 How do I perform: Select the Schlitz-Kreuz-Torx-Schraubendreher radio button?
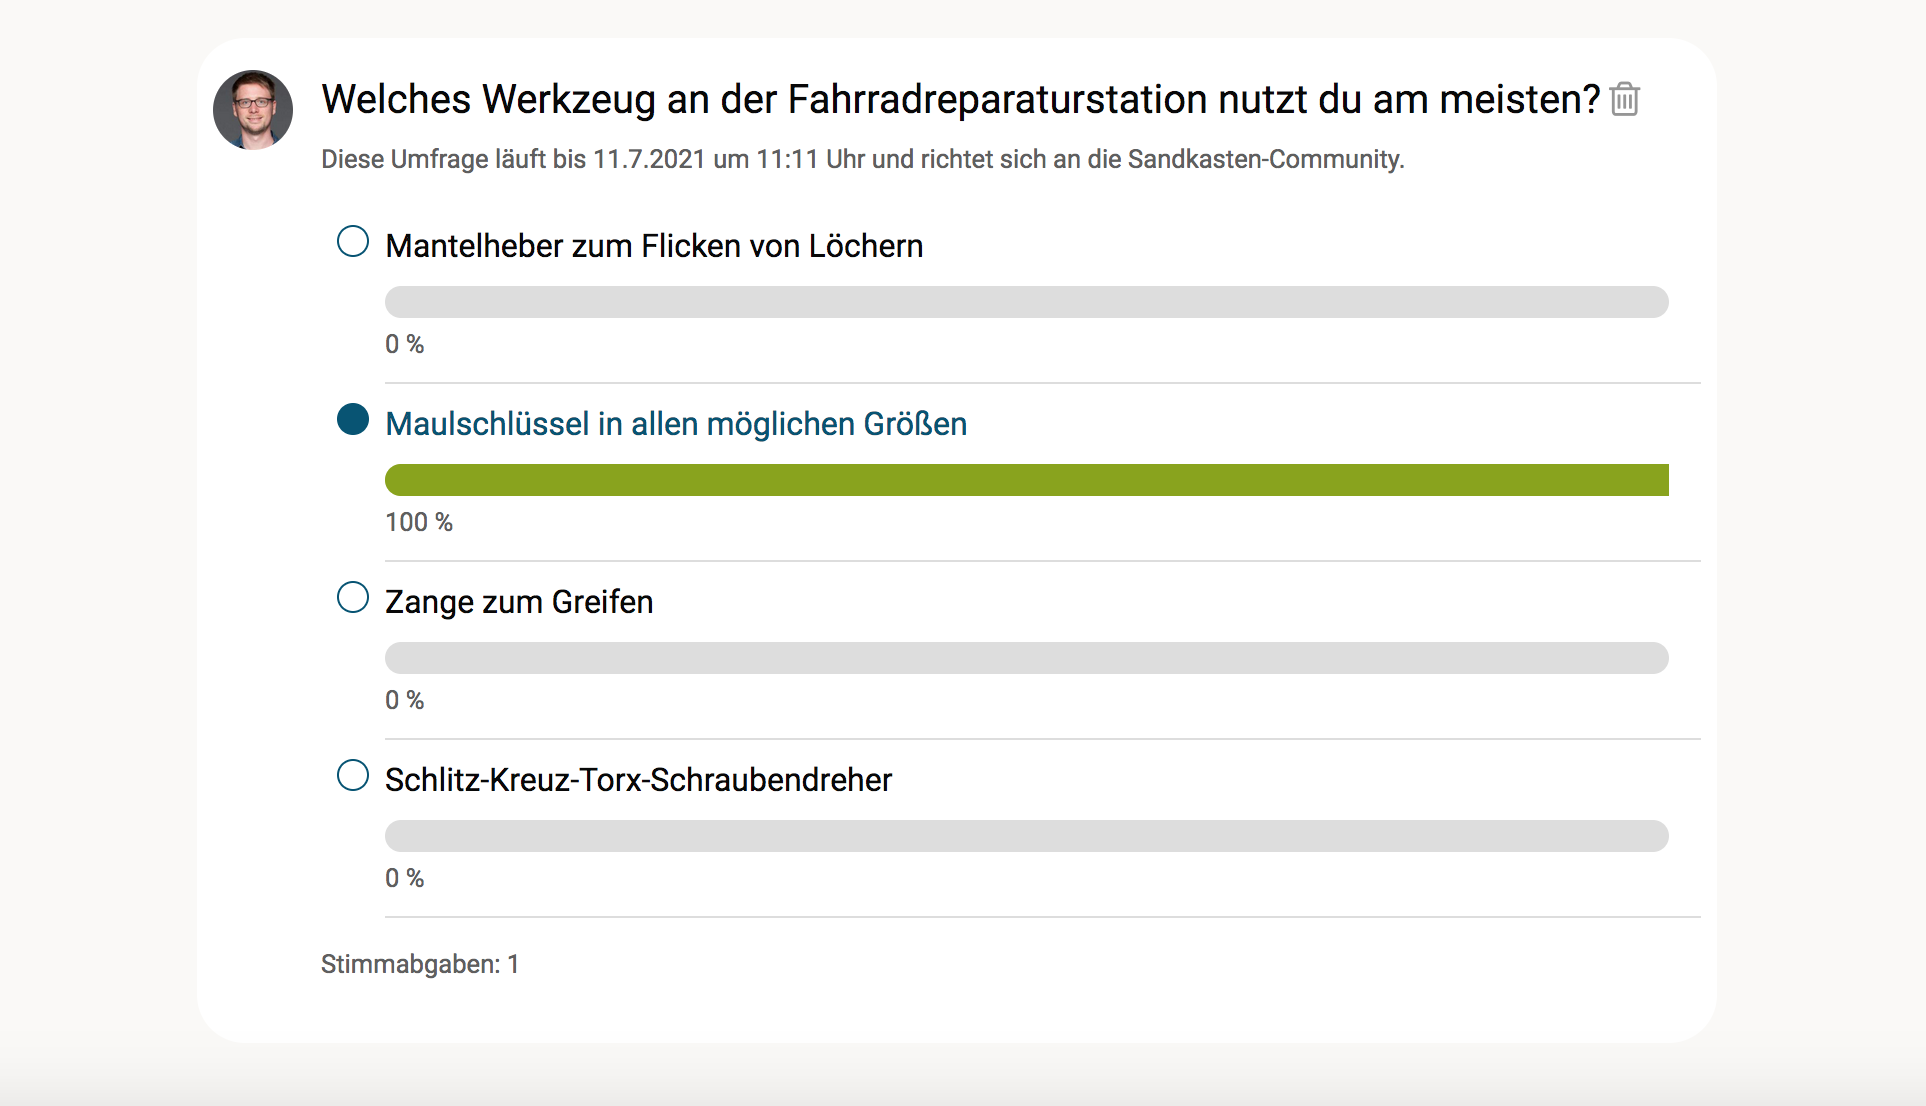[353, 776]
